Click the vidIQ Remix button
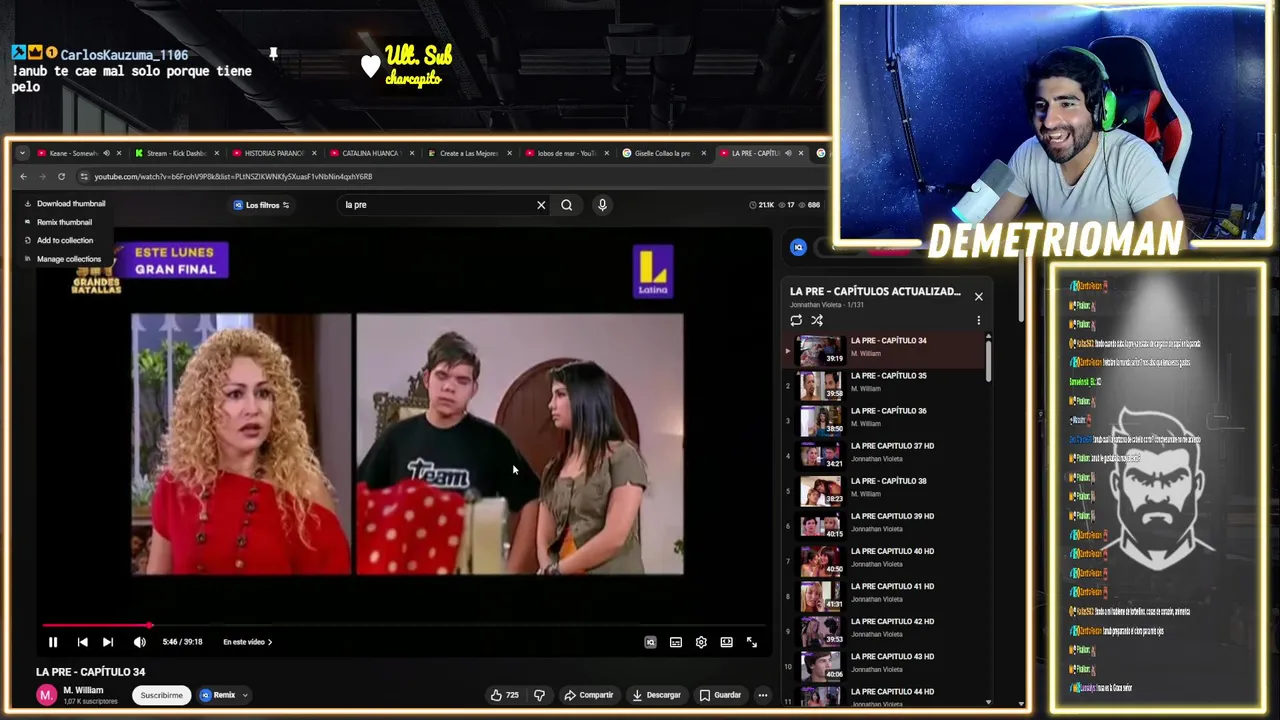The width and height of the screenshot is (1280, 720). pos(218,695)
